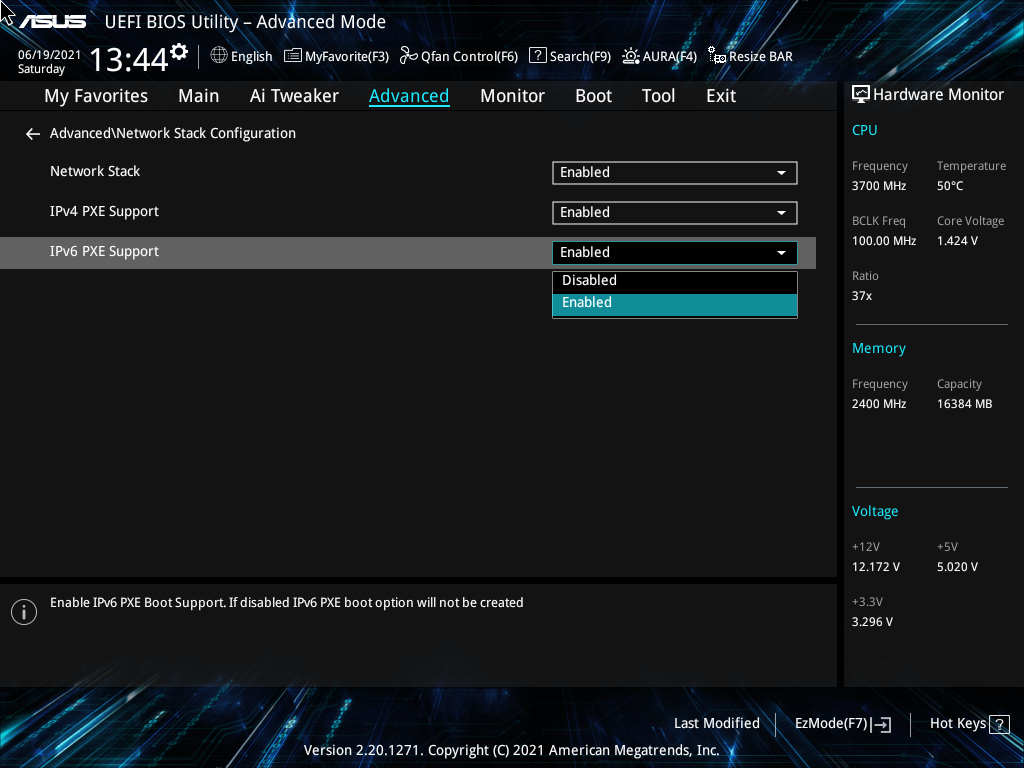1024x768 pixels.
Task: Go back using the left arrow near Network Stack Configuration
Action: pyautogui.click(x=32, y=133)
